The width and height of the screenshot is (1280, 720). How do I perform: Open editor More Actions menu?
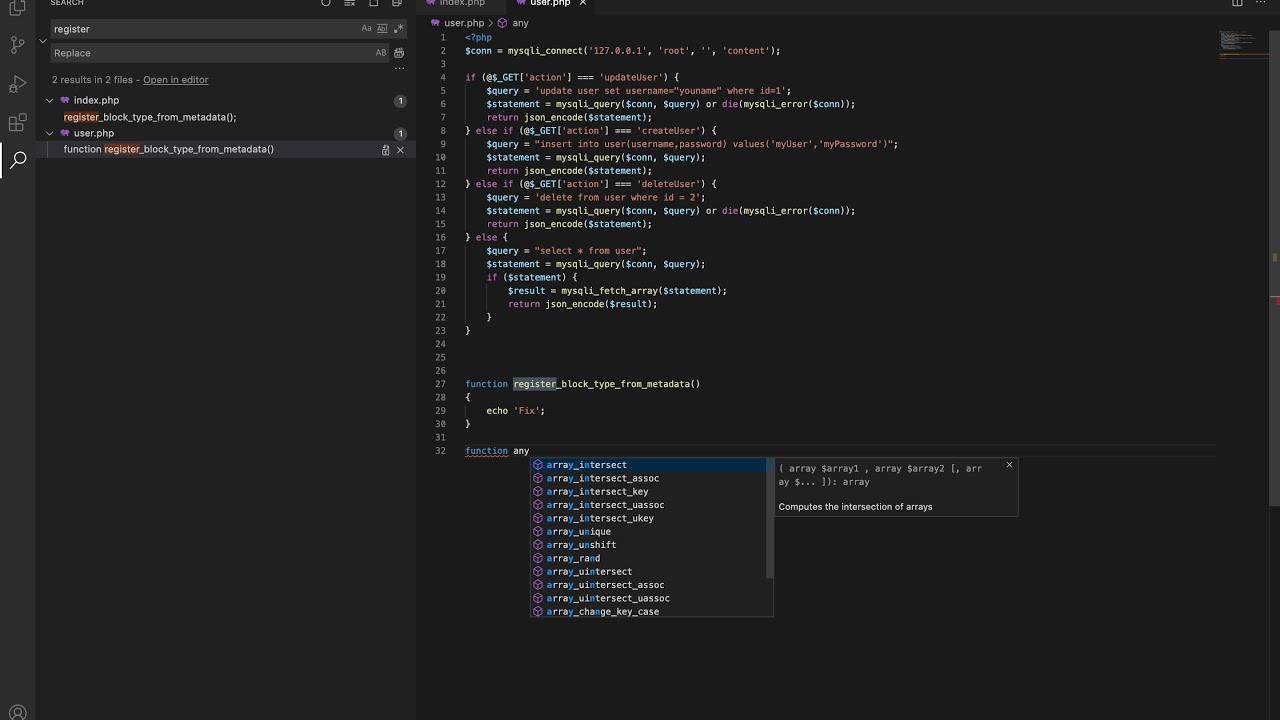tap(1261, 3)
